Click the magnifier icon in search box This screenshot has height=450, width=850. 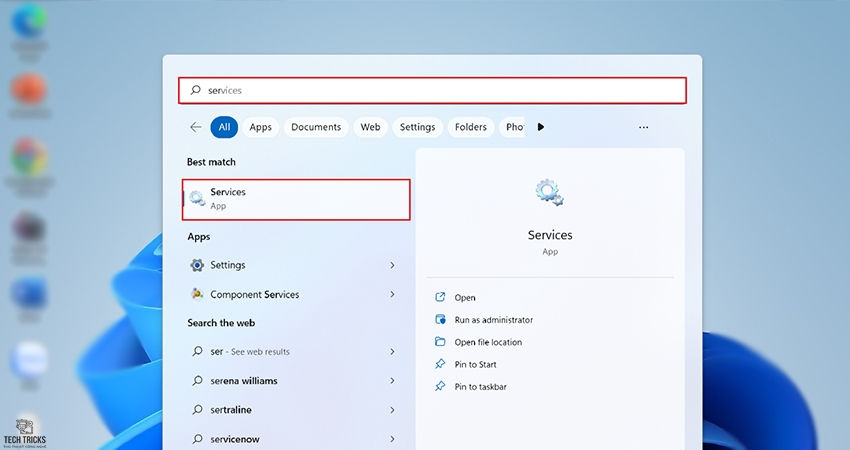pyautogui.click(x=195, y=90)
